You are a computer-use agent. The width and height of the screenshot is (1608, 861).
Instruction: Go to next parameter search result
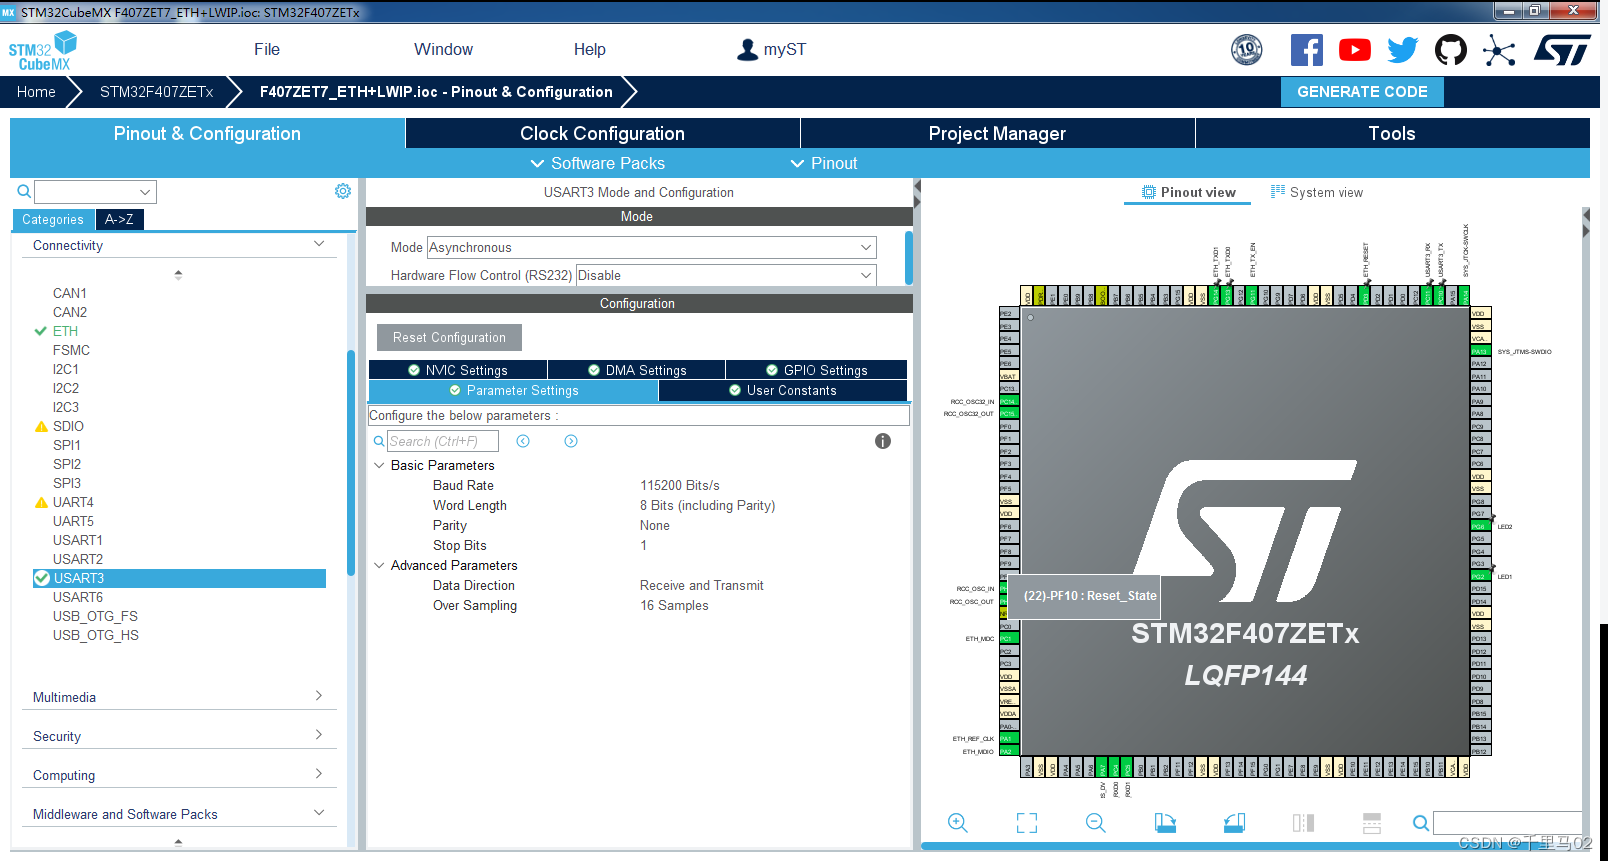tap(571, 441)
